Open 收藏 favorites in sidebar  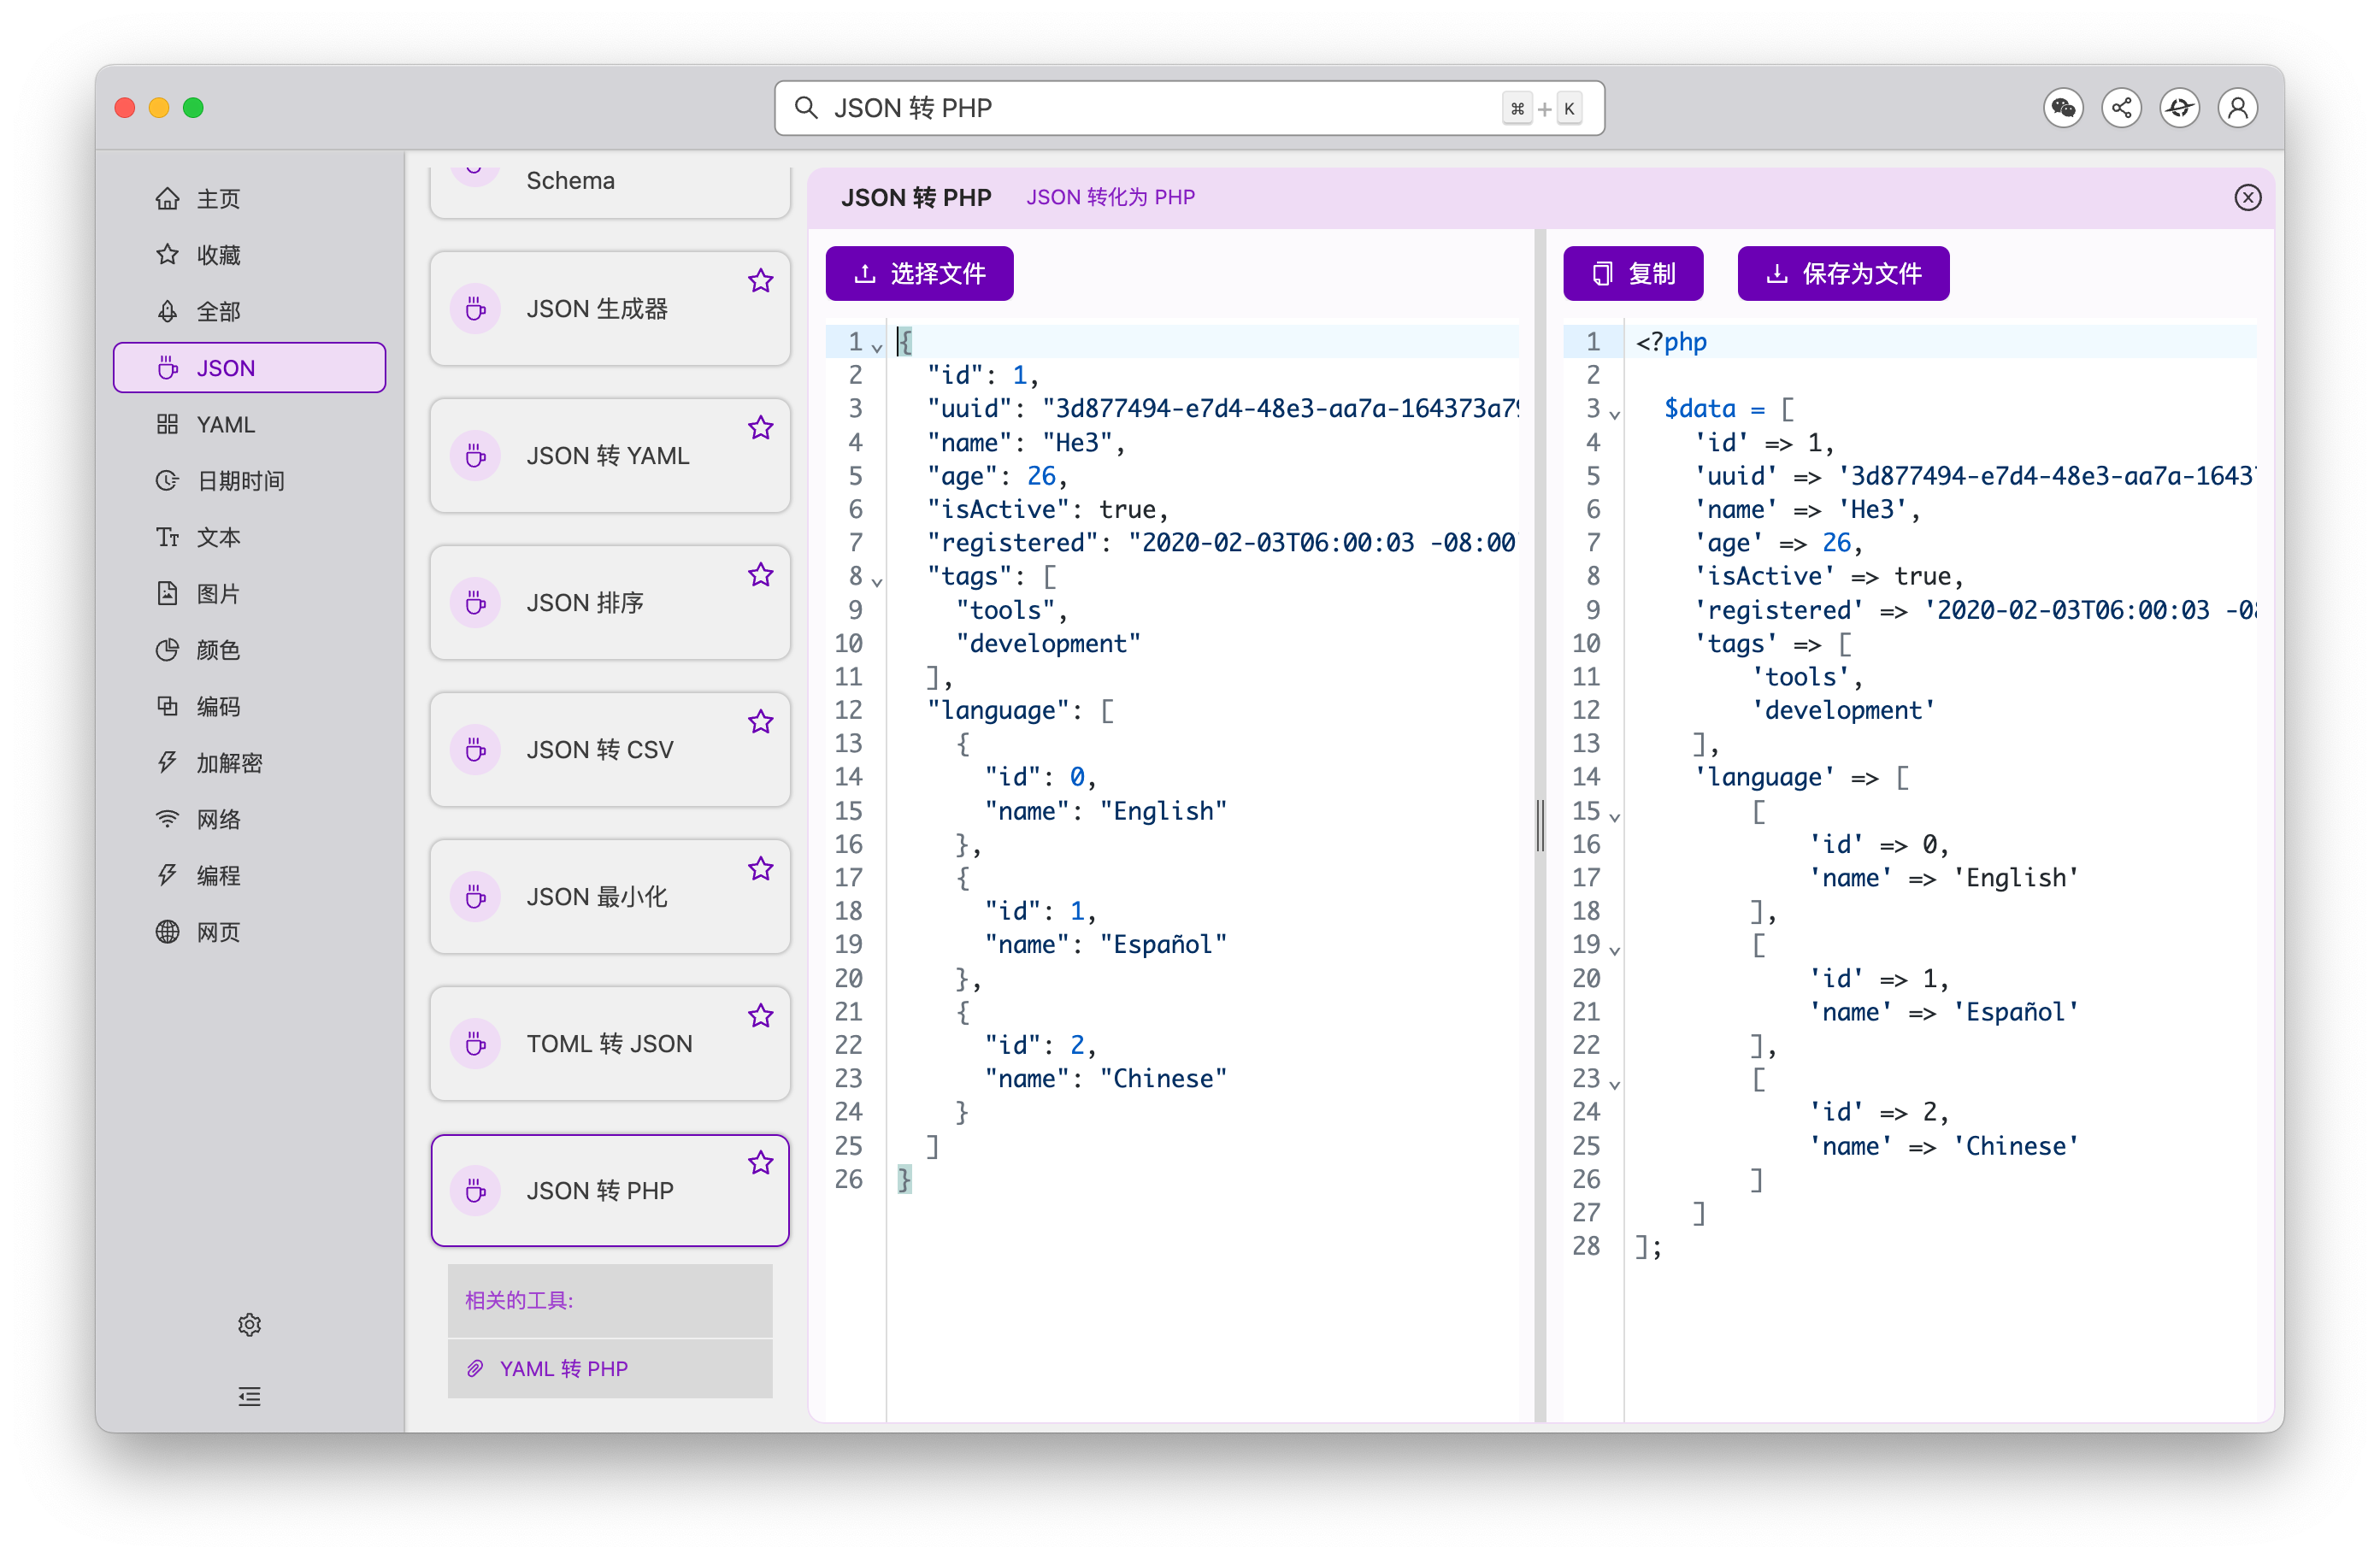point(249,254)
